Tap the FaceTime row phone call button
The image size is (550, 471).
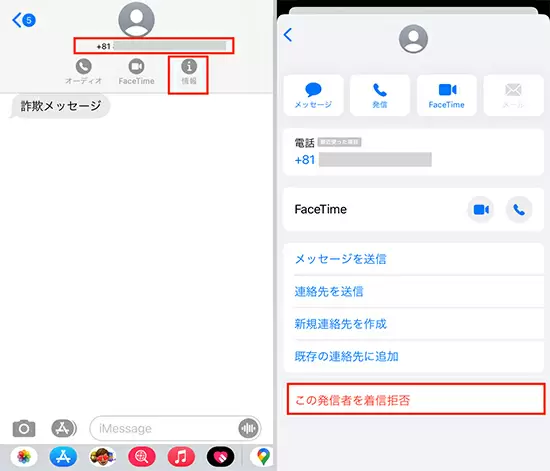(x=519, y=210)
